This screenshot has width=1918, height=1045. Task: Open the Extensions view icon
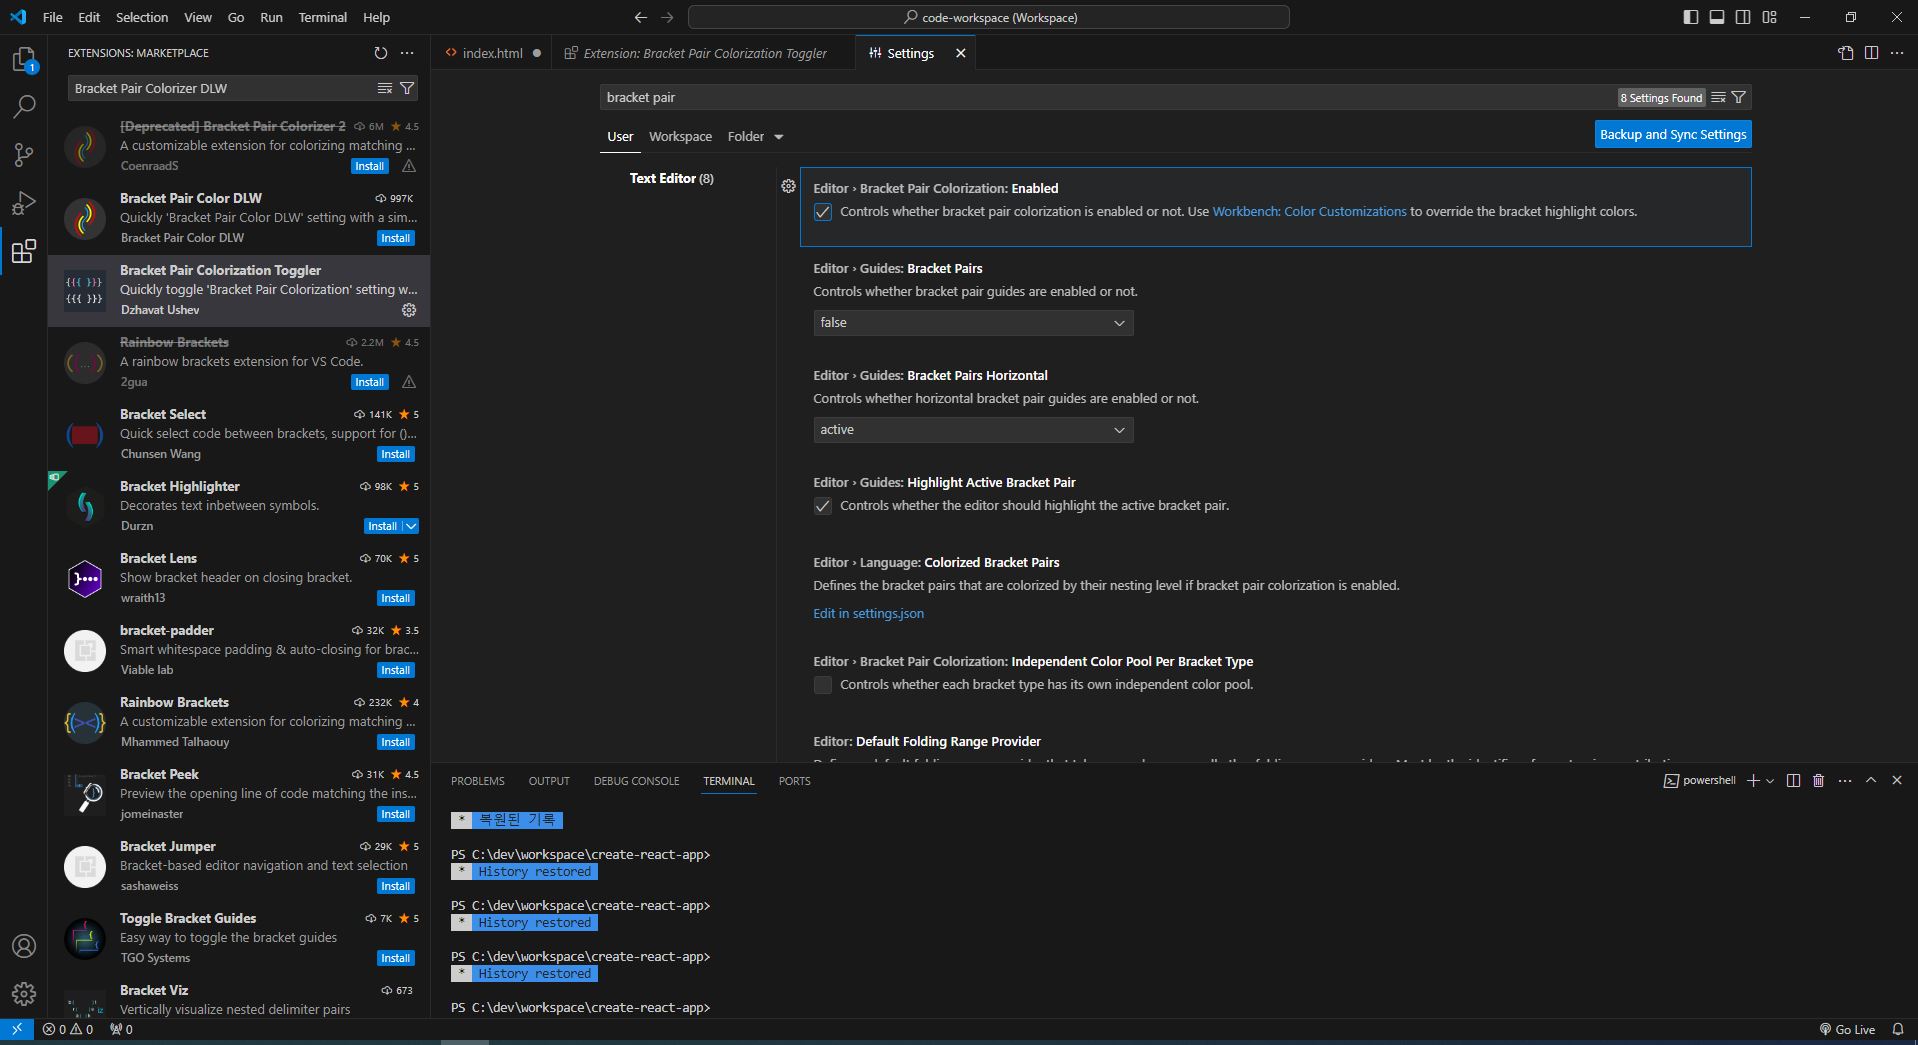(24, 251)
